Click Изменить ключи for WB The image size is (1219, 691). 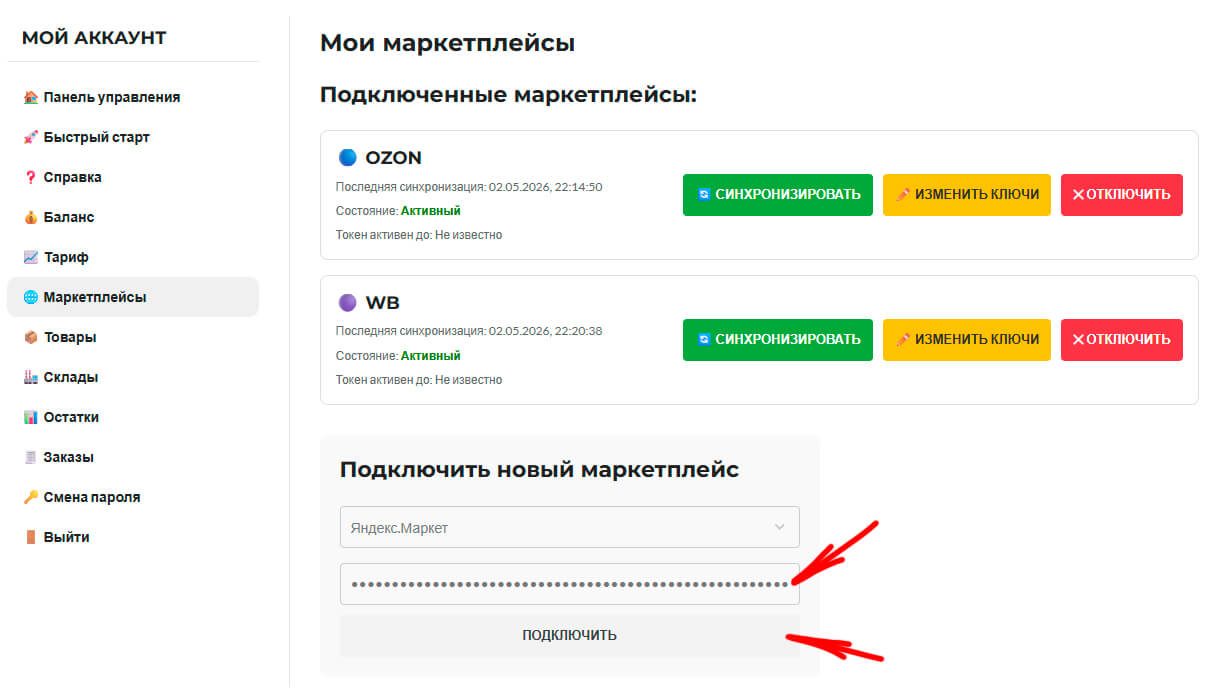pyautogui.click(x=967, y=340)
